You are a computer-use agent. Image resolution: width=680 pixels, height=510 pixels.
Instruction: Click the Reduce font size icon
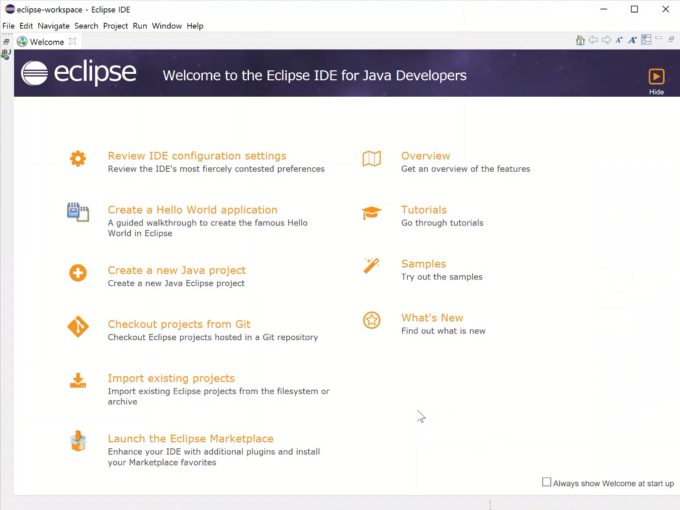point(619,40)
